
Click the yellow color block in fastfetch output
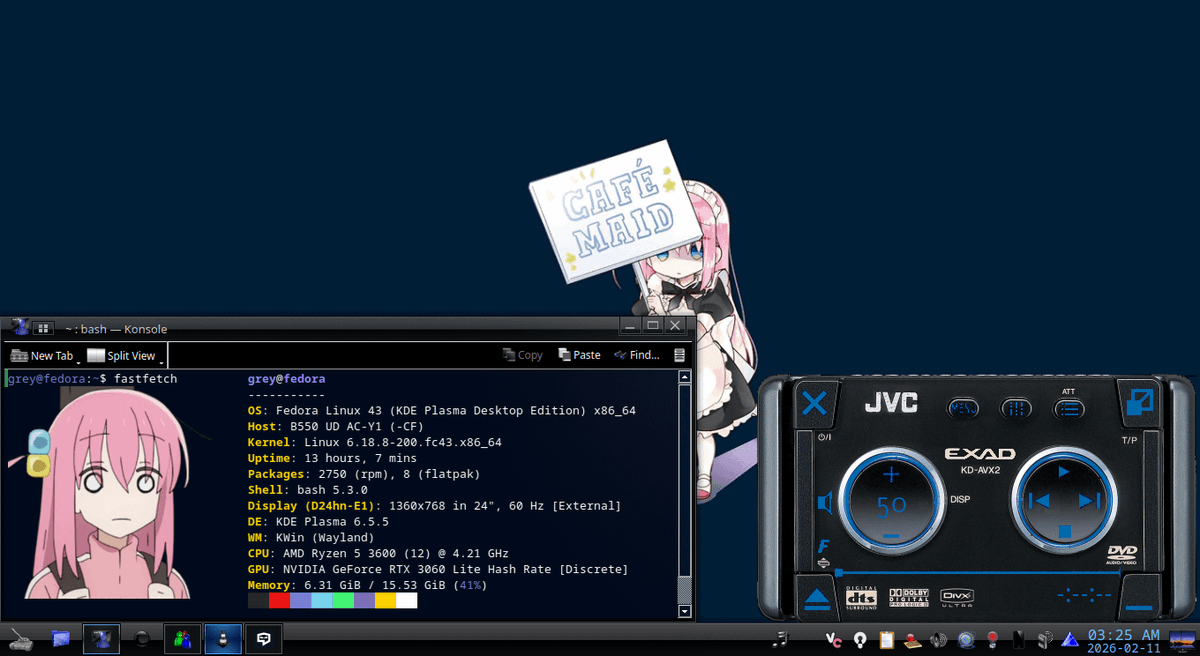(385, 600)
